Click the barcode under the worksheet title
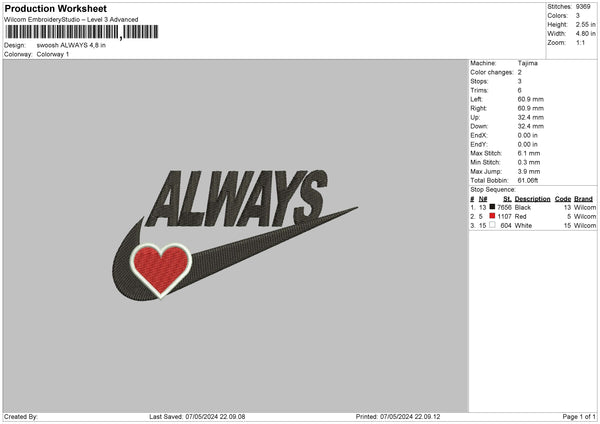600x424 pixels. point(82,32)
